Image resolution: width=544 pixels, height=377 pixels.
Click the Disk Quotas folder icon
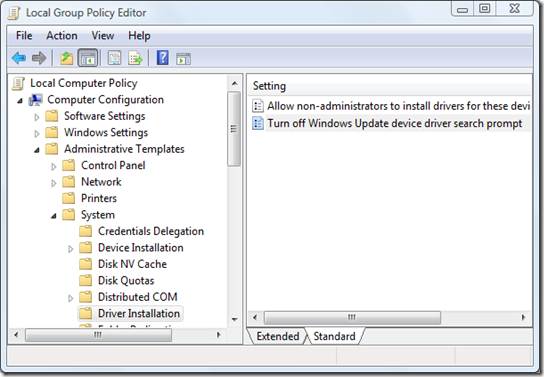pos(85,281)
